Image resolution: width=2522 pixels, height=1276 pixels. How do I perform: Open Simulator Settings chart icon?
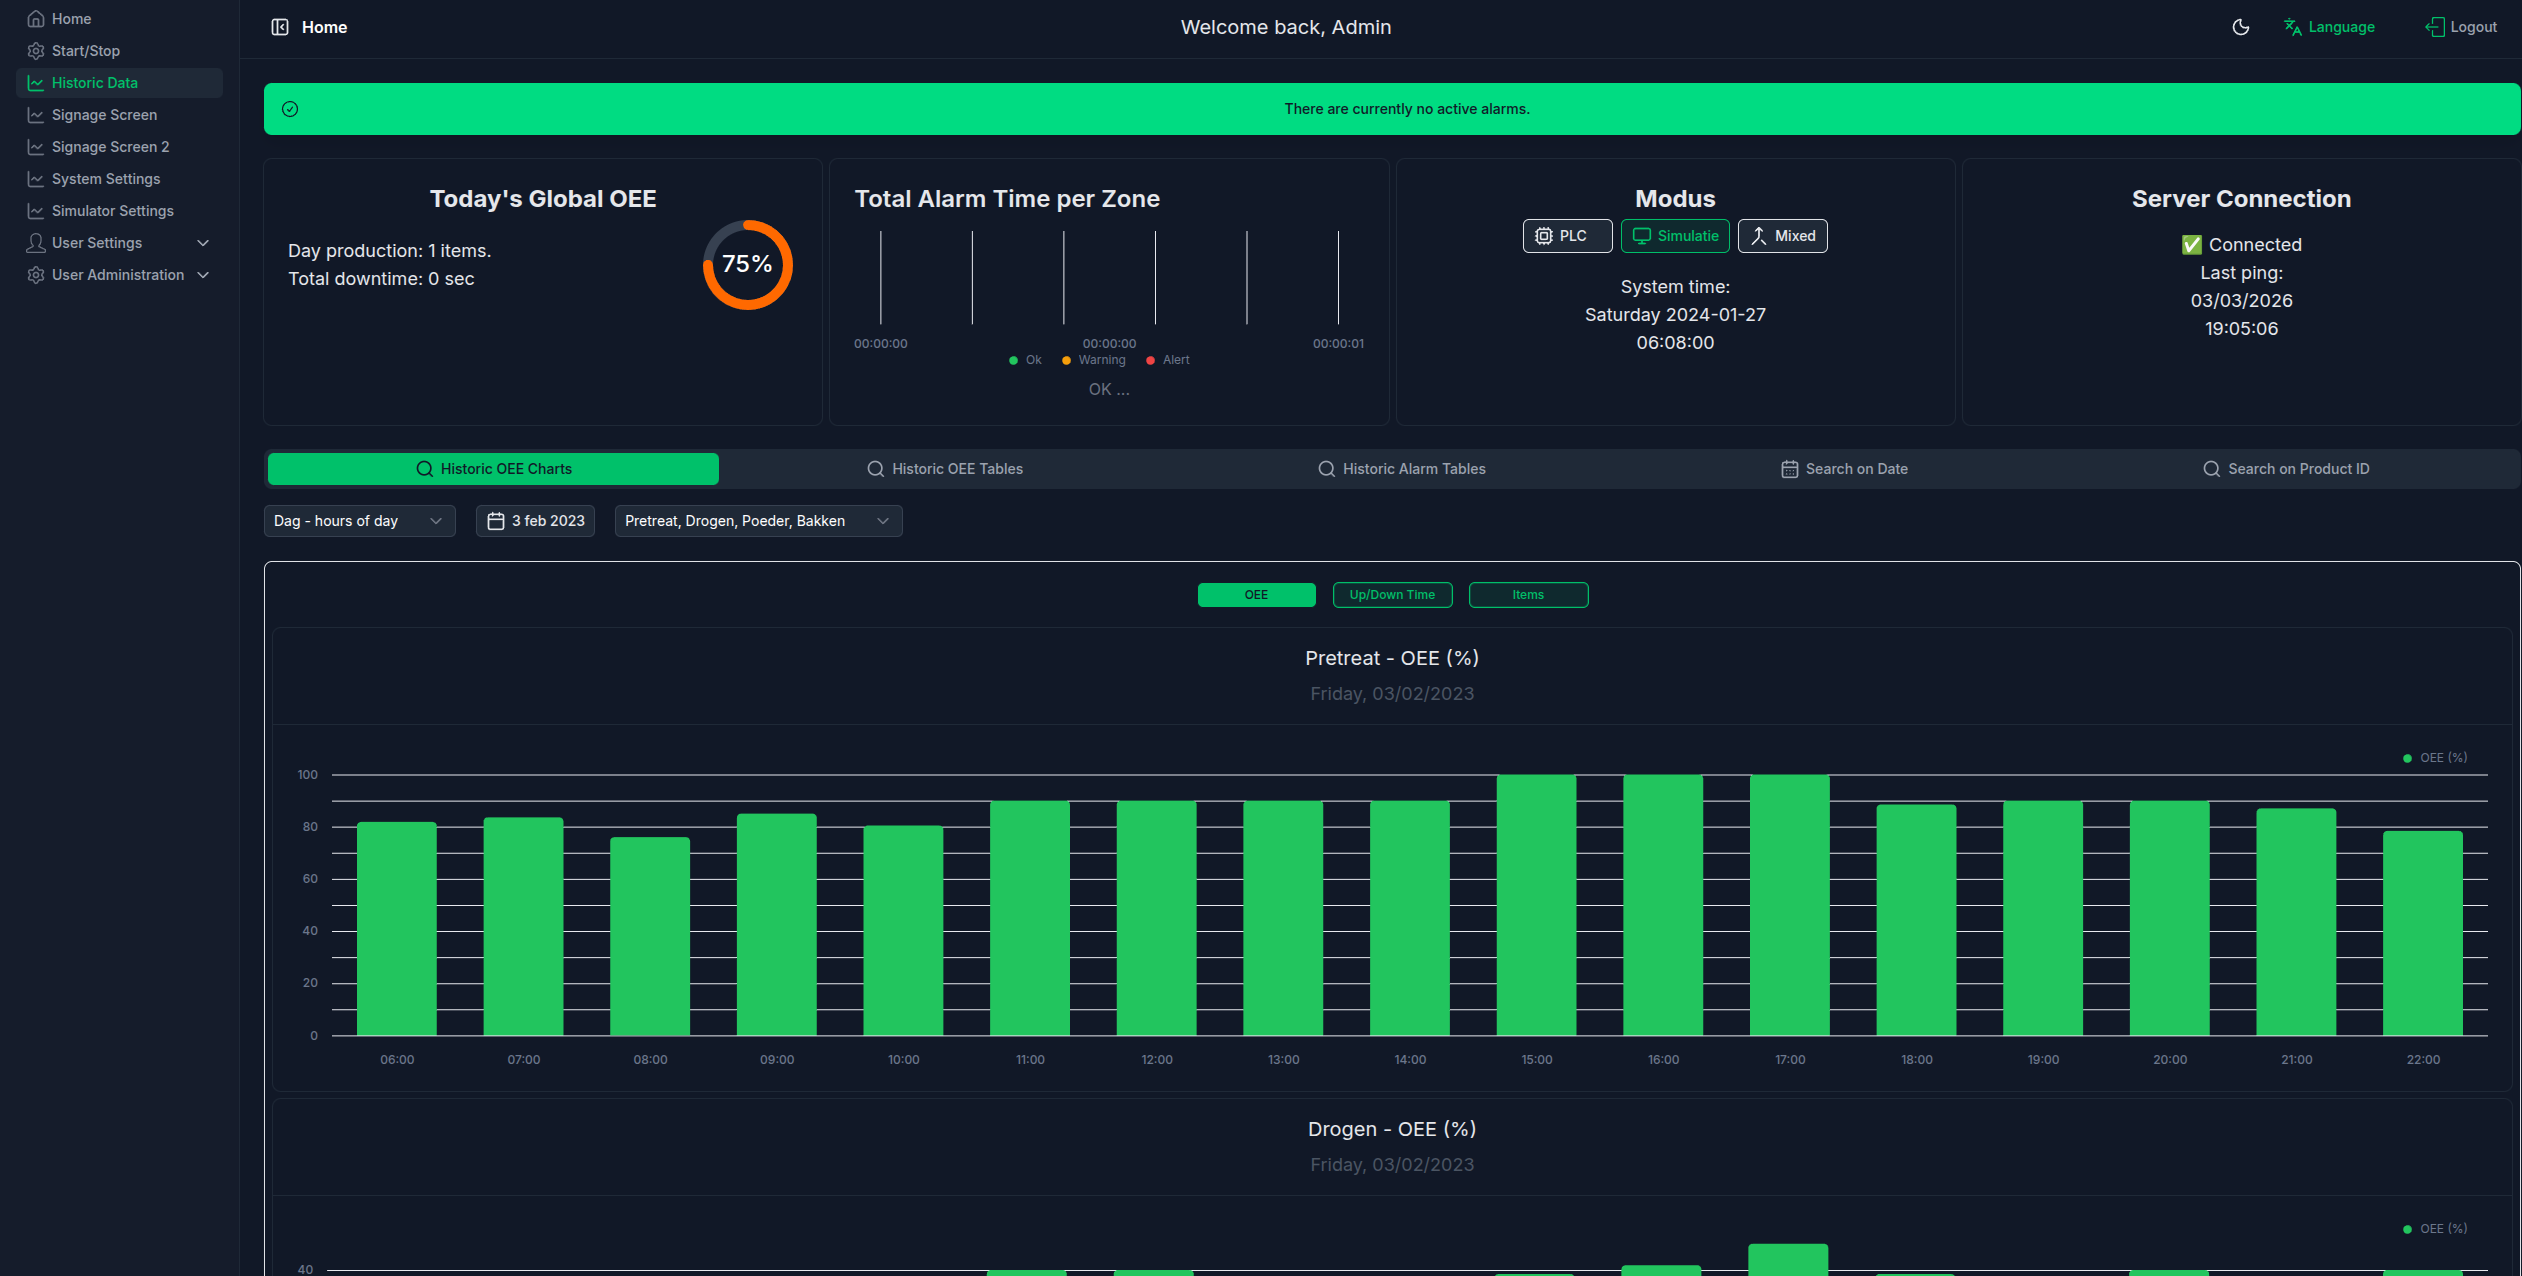[x=36, y=211]
